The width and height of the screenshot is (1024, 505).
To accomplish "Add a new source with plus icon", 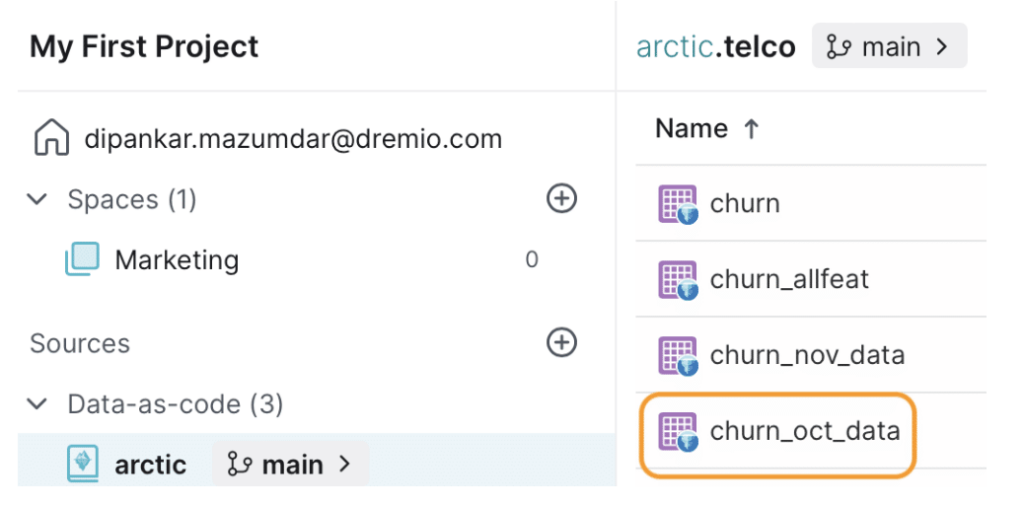I will [x=562, y=342].
